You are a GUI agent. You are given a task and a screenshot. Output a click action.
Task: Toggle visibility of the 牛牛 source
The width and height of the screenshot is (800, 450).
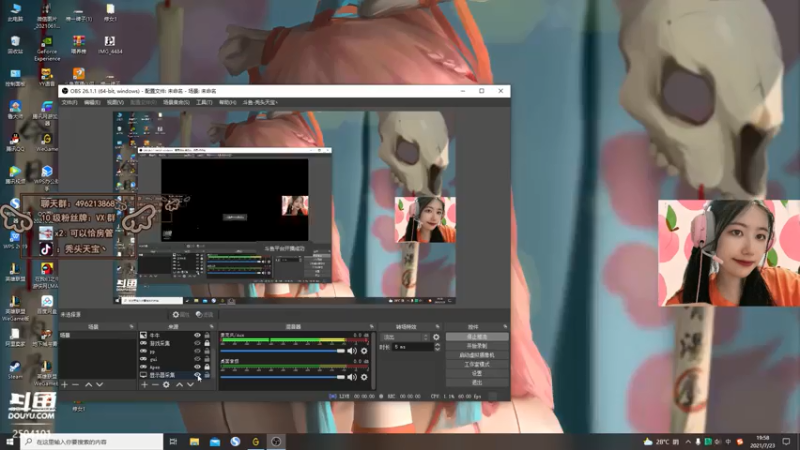(x=197, y=335)
